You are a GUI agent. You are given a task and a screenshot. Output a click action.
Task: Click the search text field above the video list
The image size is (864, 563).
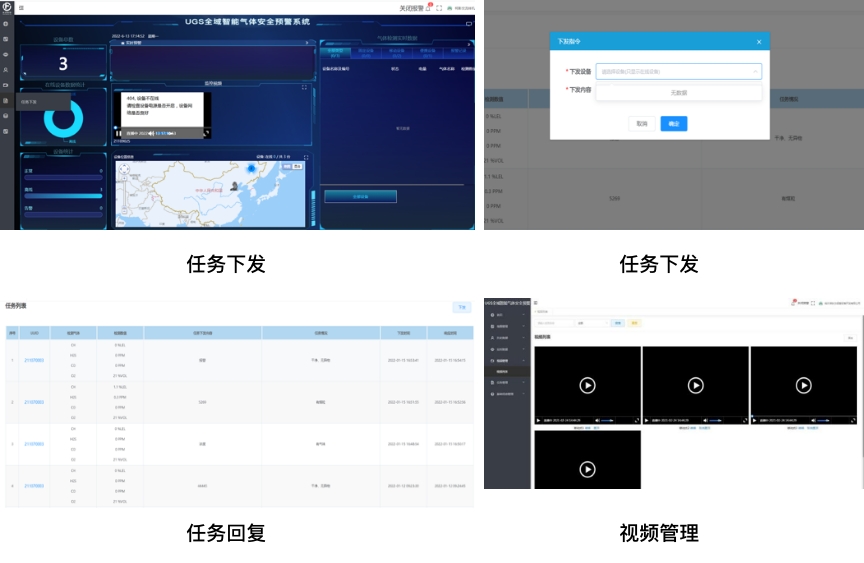[x=554, y=323]
